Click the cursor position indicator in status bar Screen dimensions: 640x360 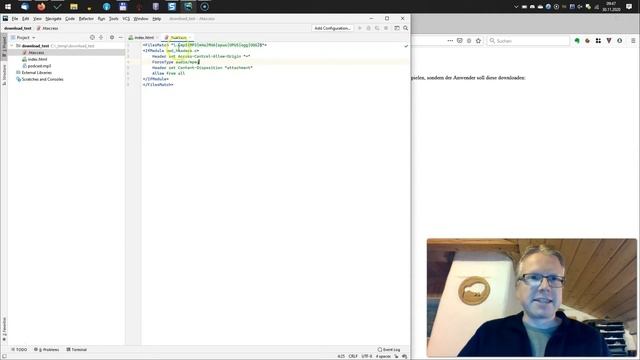click(341, 356)
